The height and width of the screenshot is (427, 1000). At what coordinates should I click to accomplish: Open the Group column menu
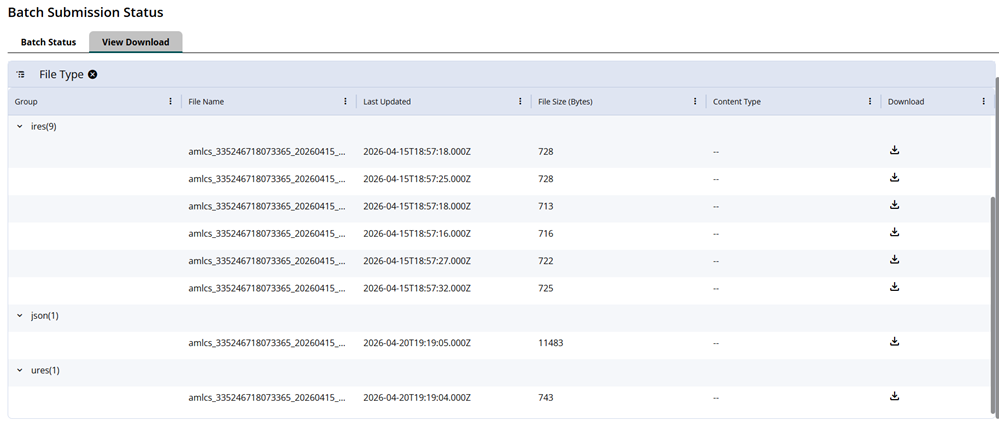click(170, 101)
